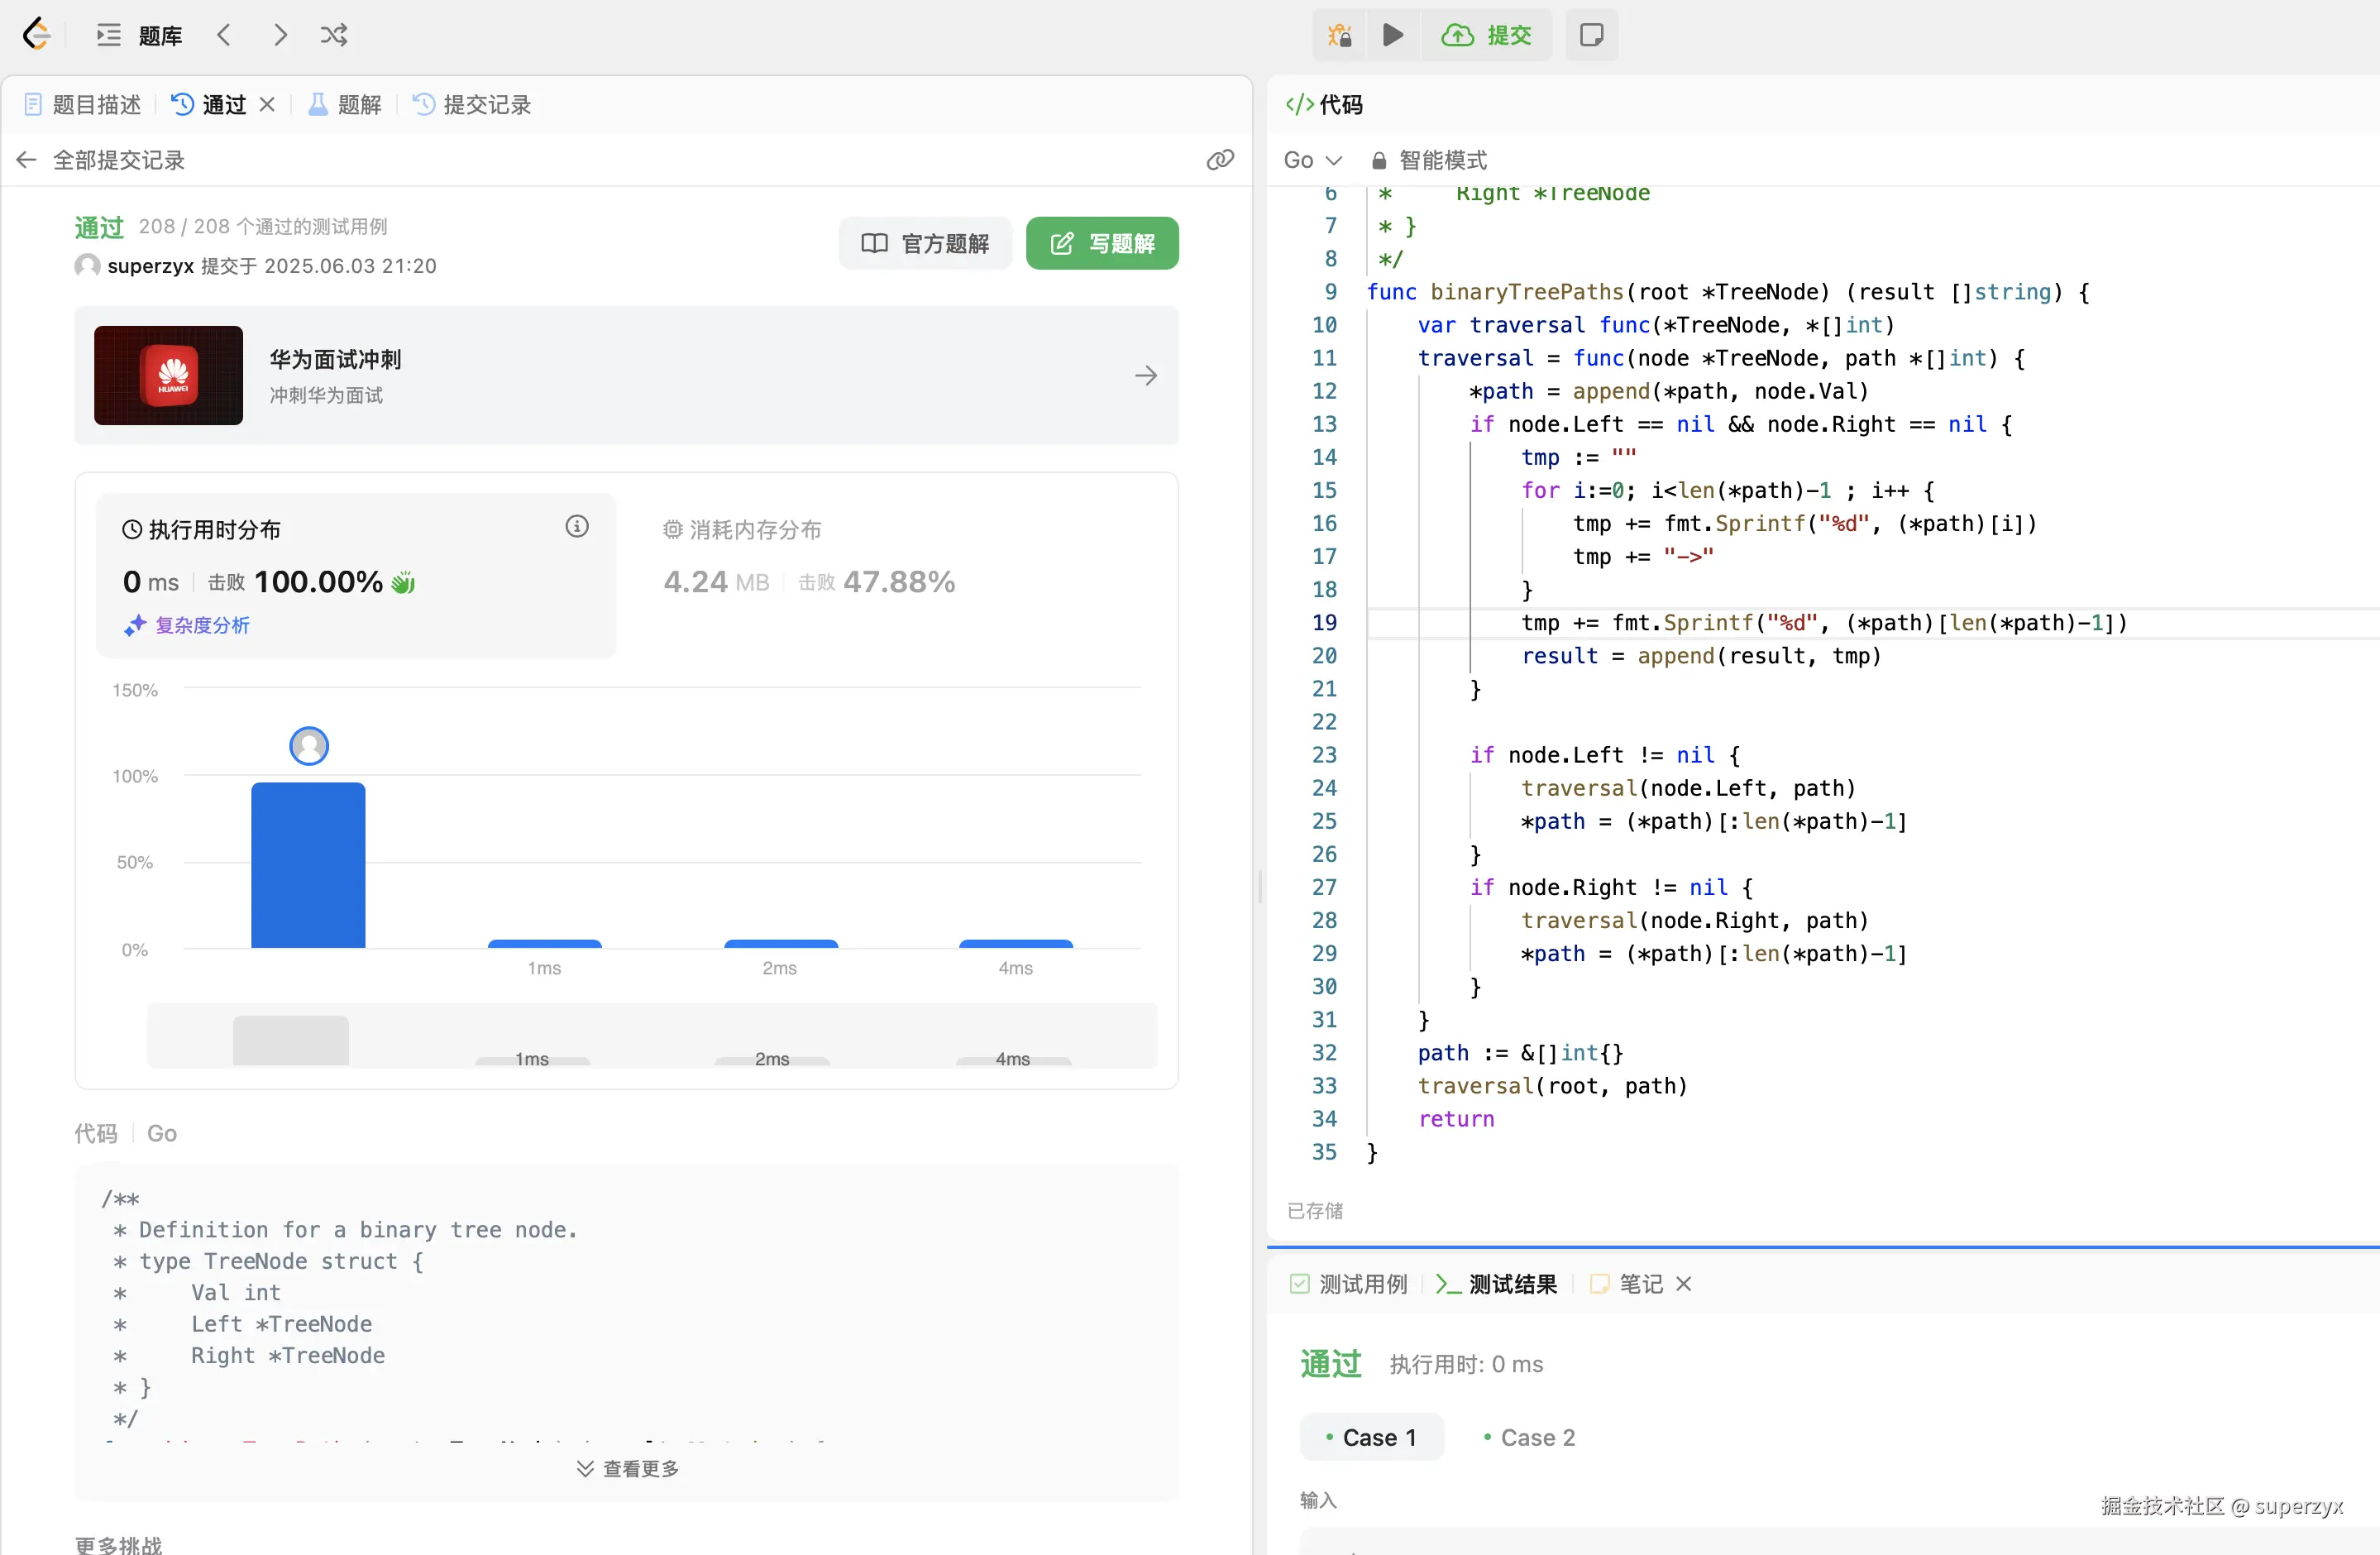This screenshot has width=2380, height=1555.
Task: Click the '执行用时: 0 ms' result text
Action: (1466, 1365)
